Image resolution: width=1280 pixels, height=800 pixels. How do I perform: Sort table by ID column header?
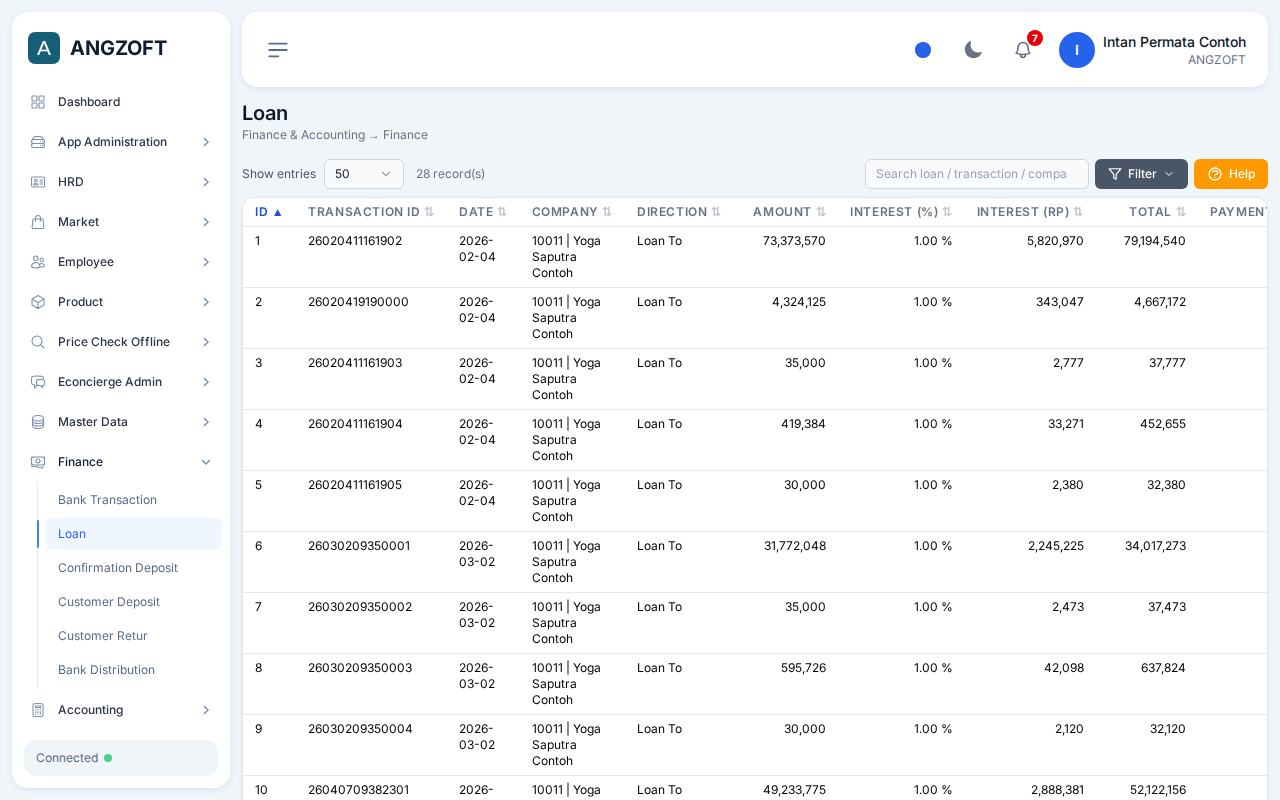click(269, 212)
